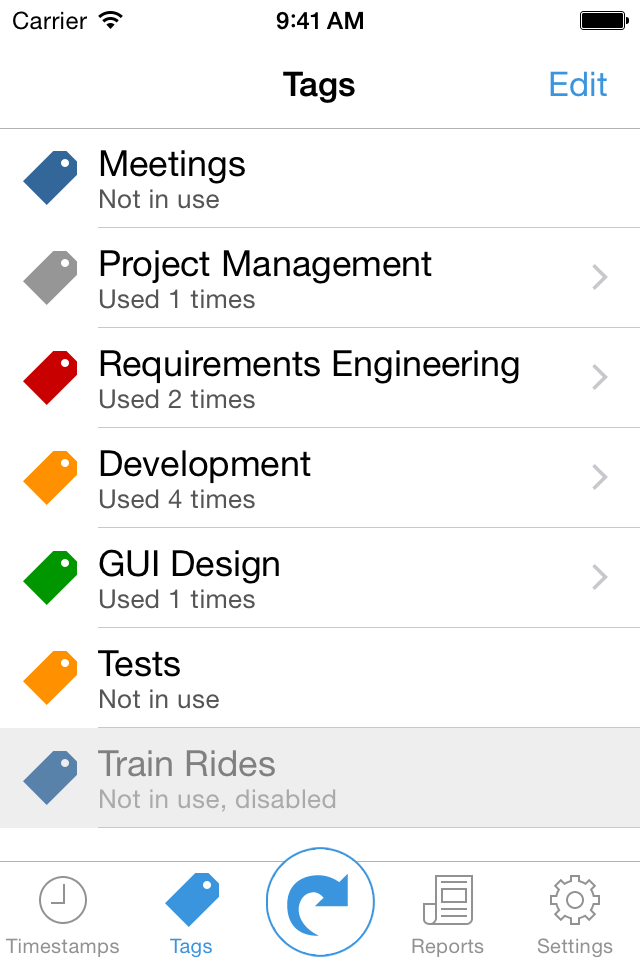Image resolution: width=640 pixels, height=960 pixels.
Task: Tap the orange Development tag icon
Action: (51, 478)
